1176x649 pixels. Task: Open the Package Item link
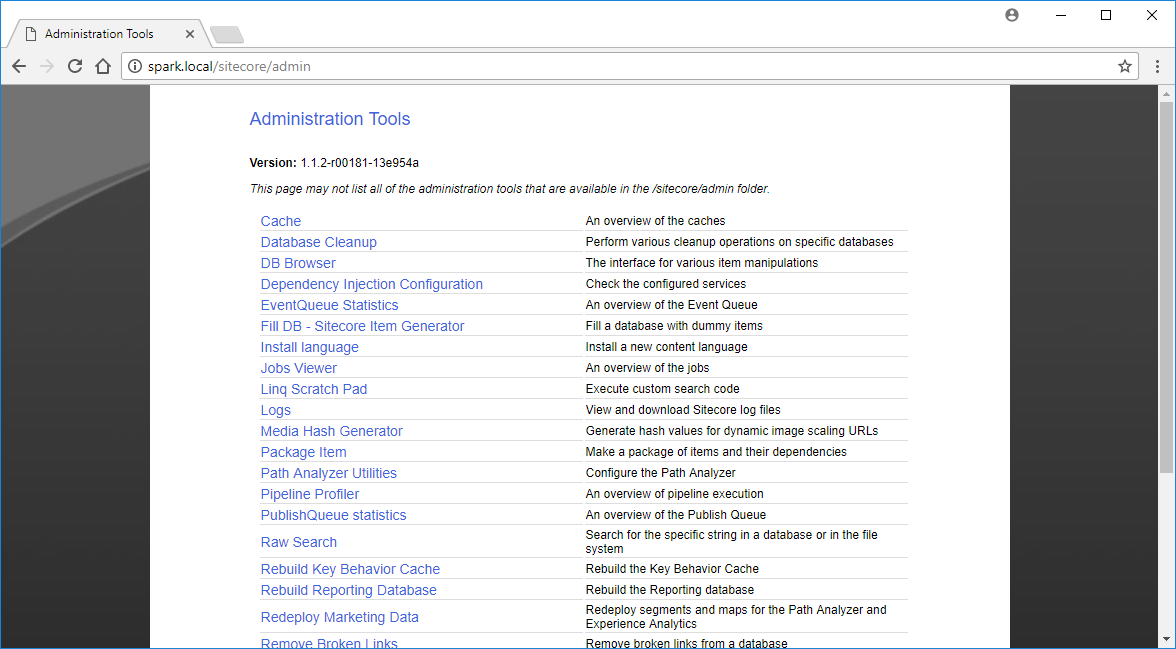(303, 452)
